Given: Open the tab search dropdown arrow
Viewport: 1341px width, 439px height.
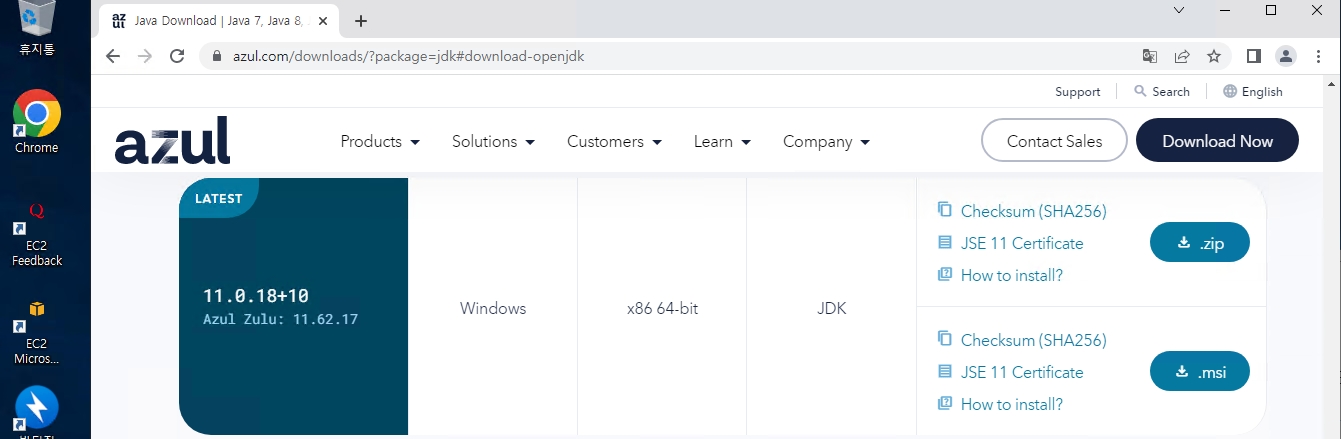Looking at the screenshot, I should (1179, 10).
